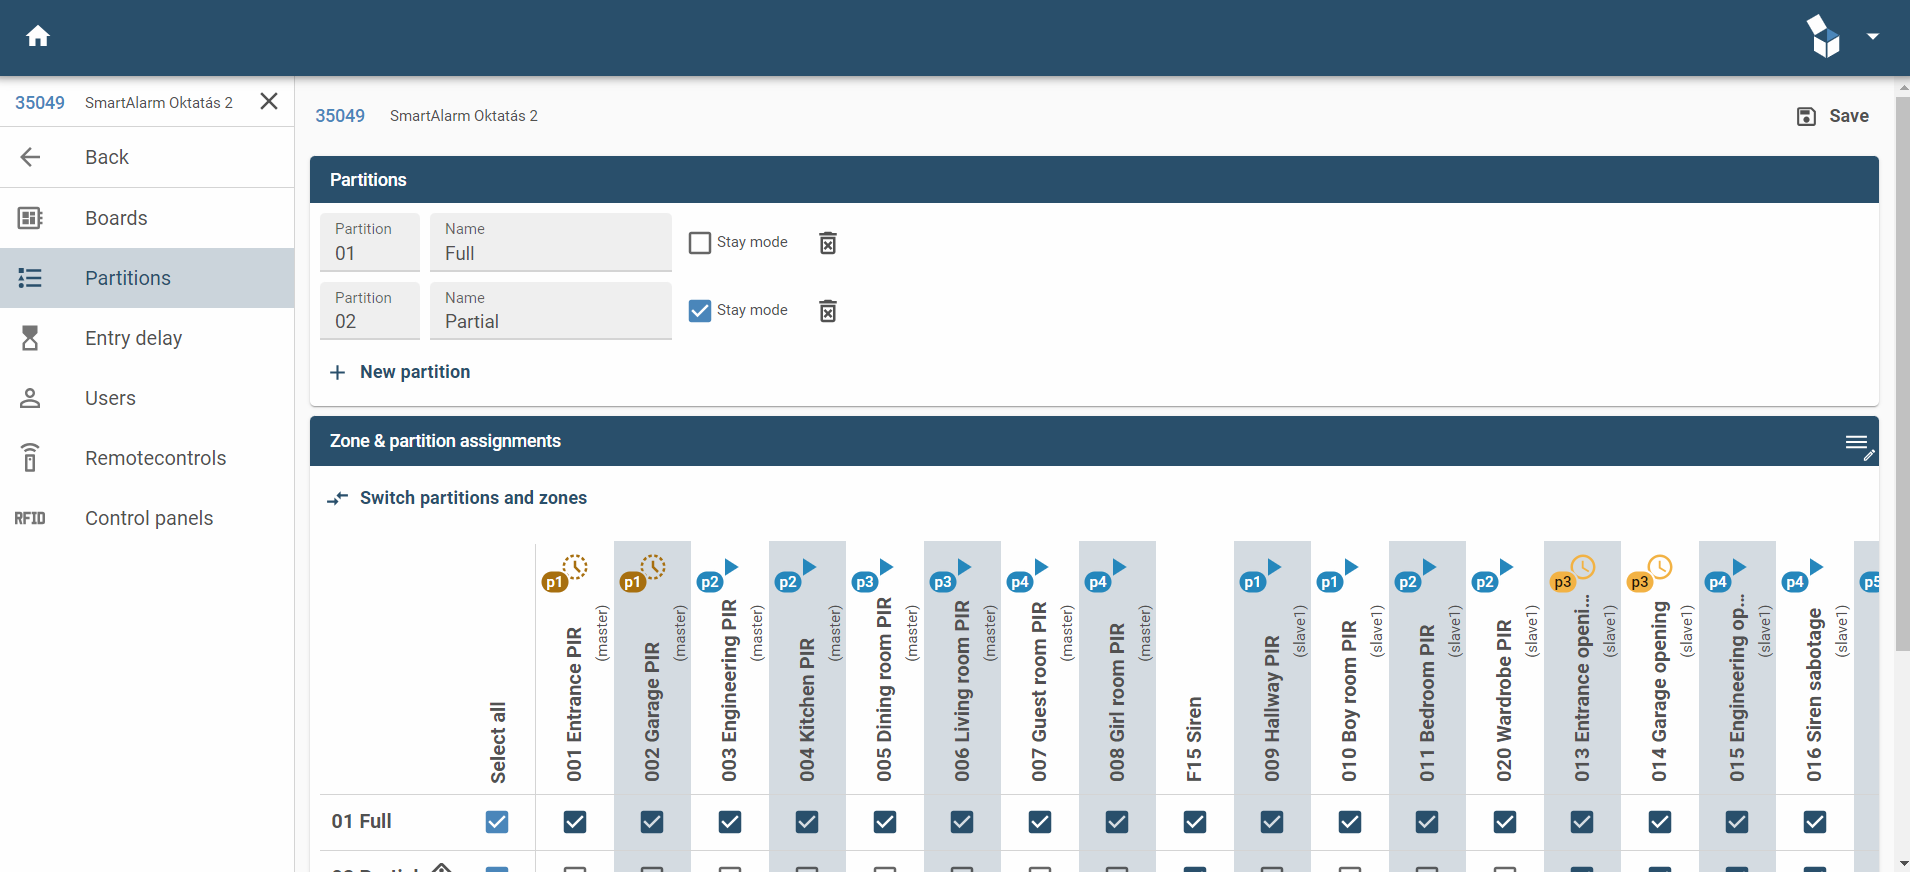This screenshot has width=1910, height=872.
Task: Select the Partitions menu item
Action: [x=147, y=278]
